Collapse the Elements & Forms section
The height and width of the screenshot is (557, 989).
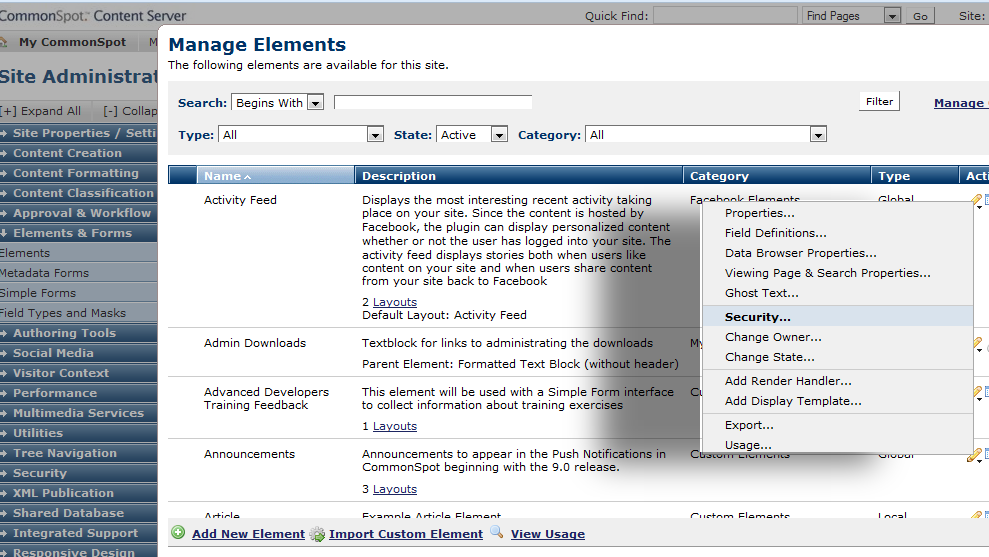pyautogui.click(x=78, y=233)
